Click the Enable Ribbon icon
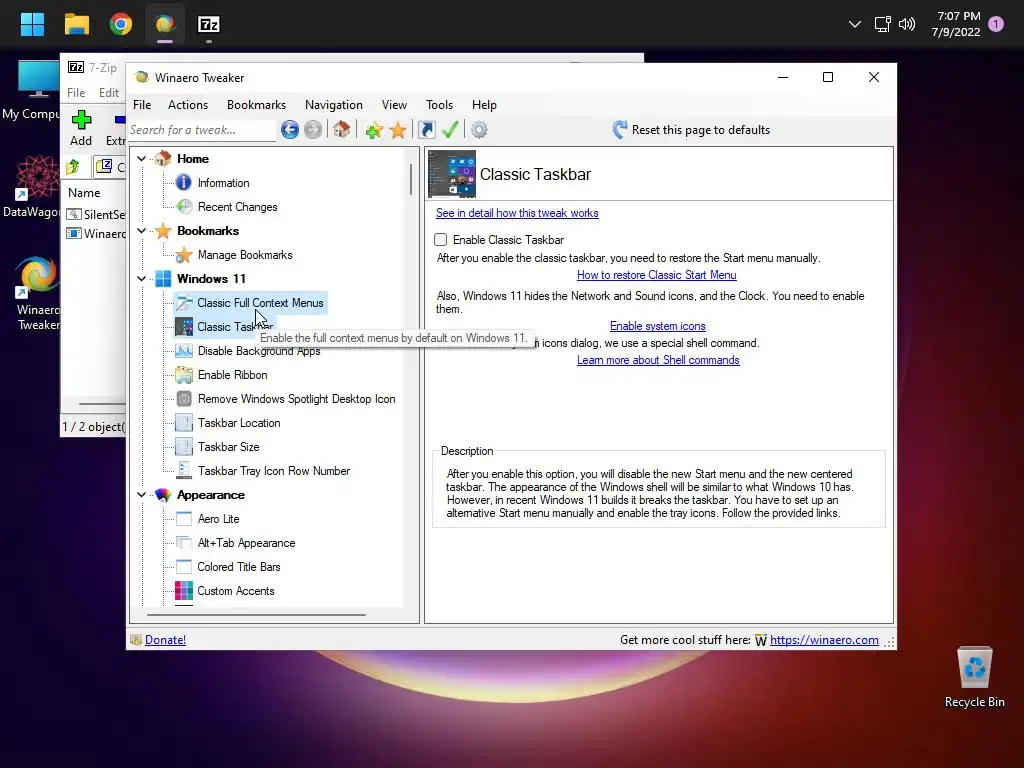The image size is (1024, 768). pyautogui.click(x=184, y=375)
